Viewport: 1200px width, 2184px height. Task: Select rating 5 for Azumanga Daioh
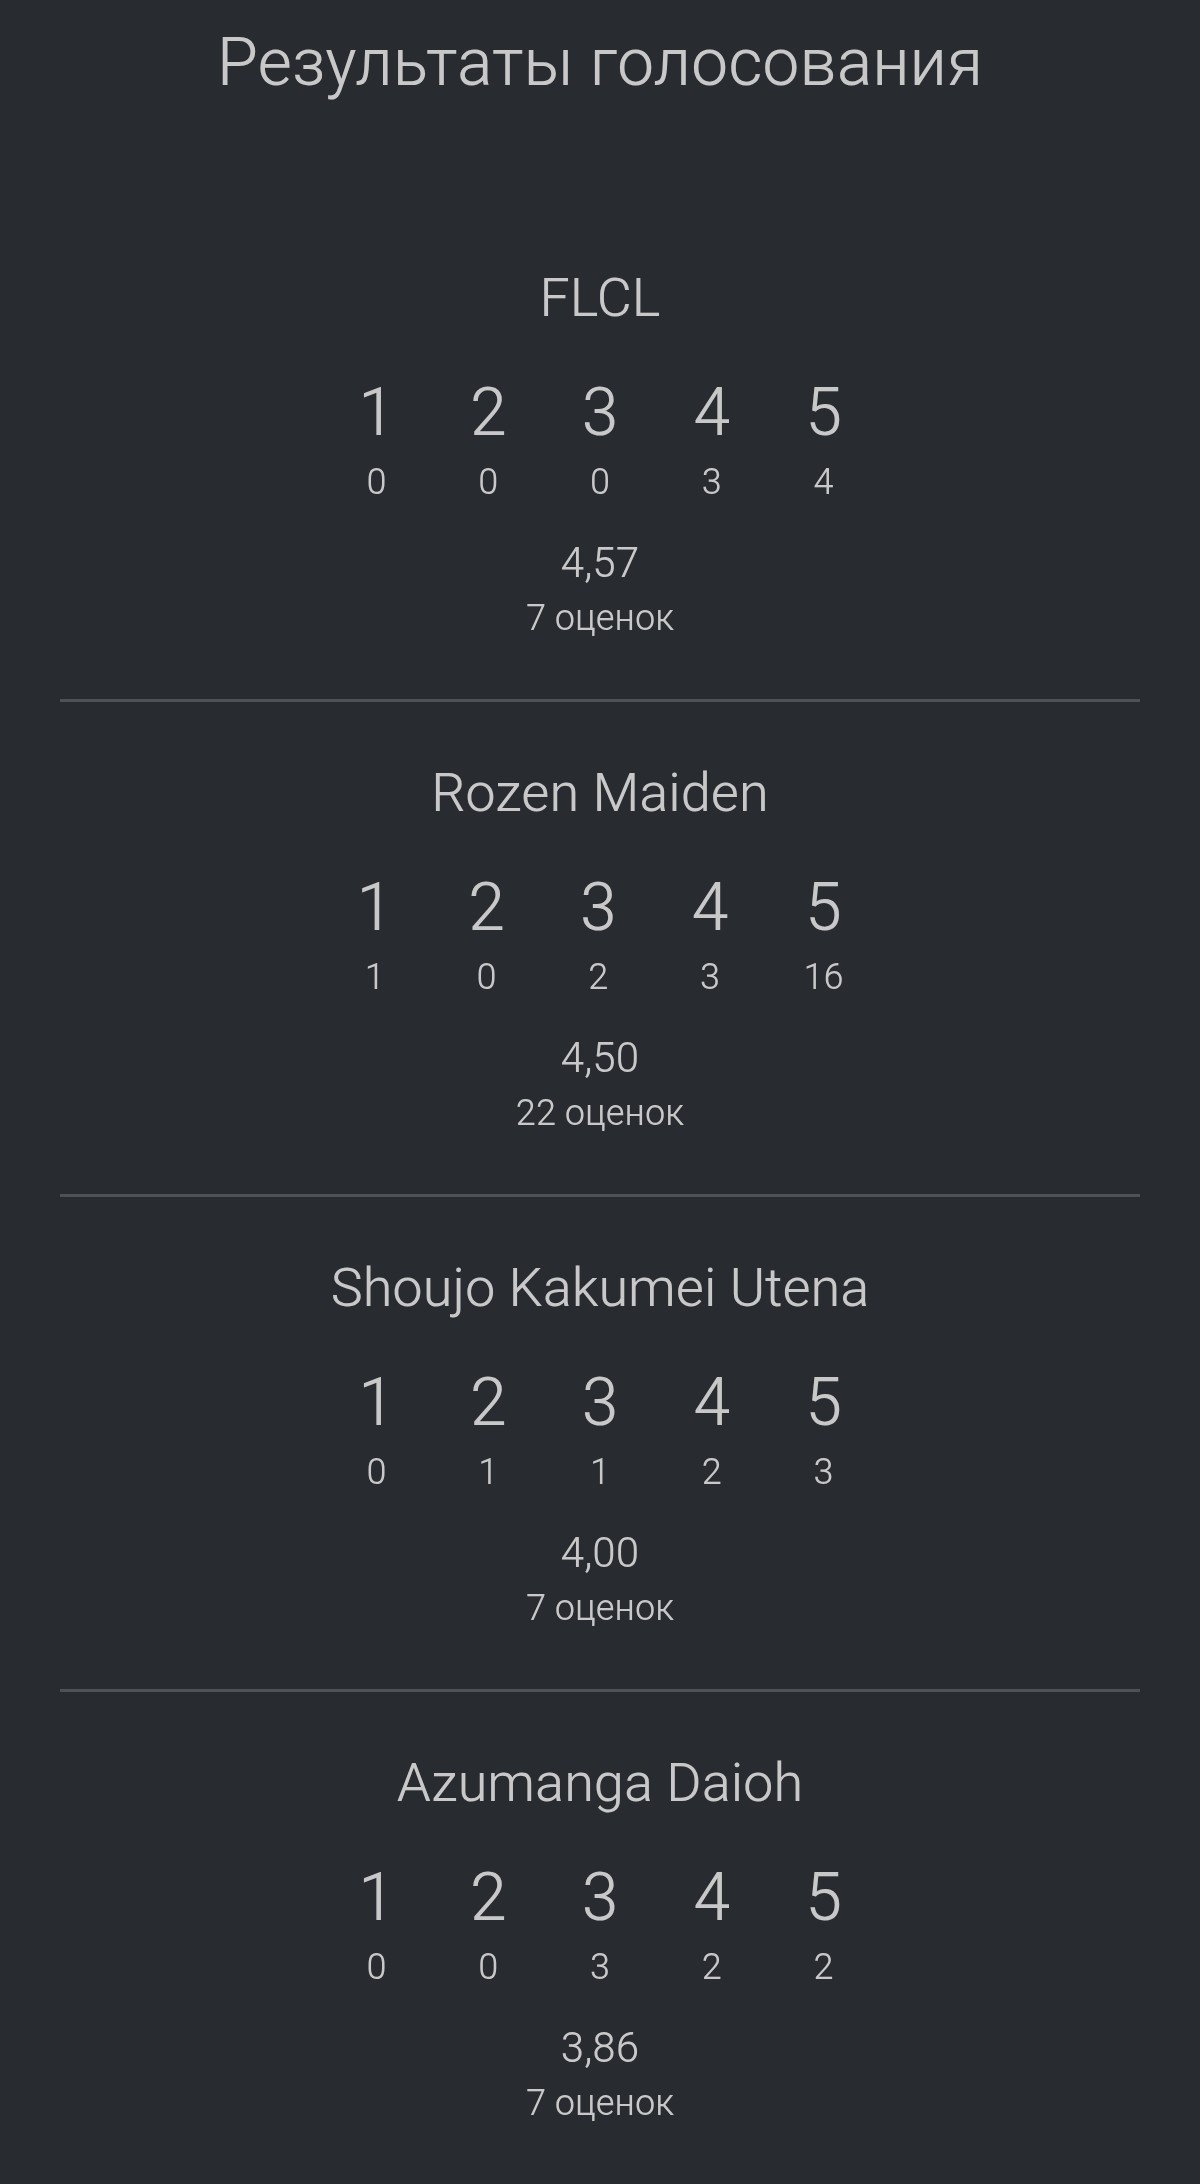(824, 1897)
